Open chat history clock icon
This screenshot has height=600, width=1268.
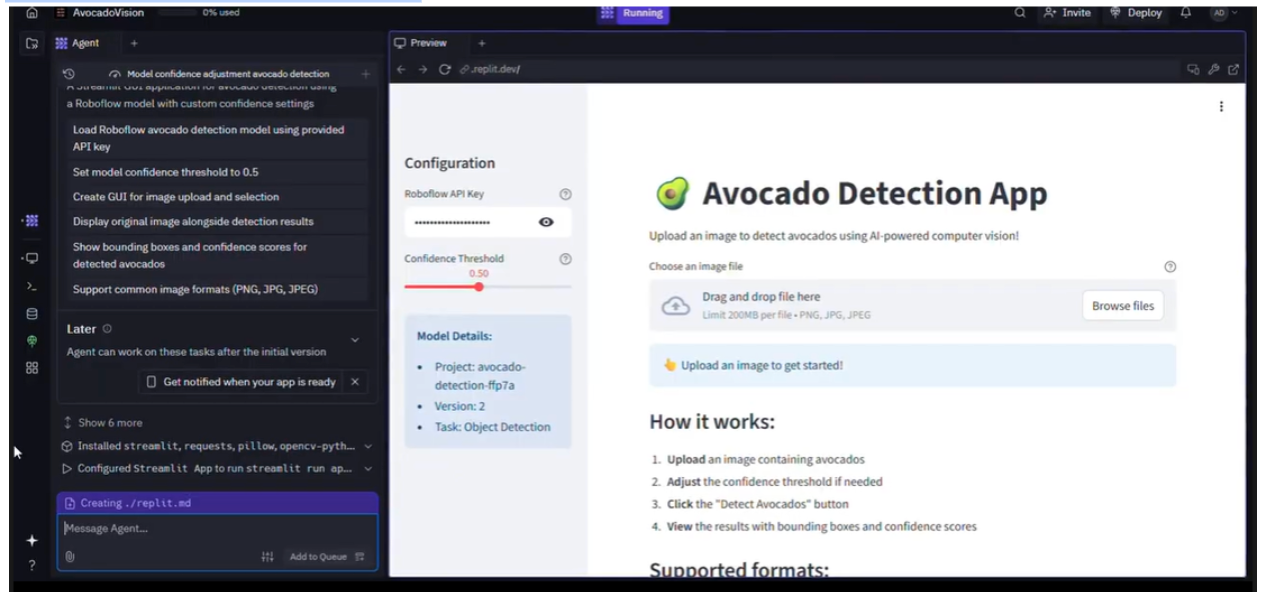[x=69, y=74]
